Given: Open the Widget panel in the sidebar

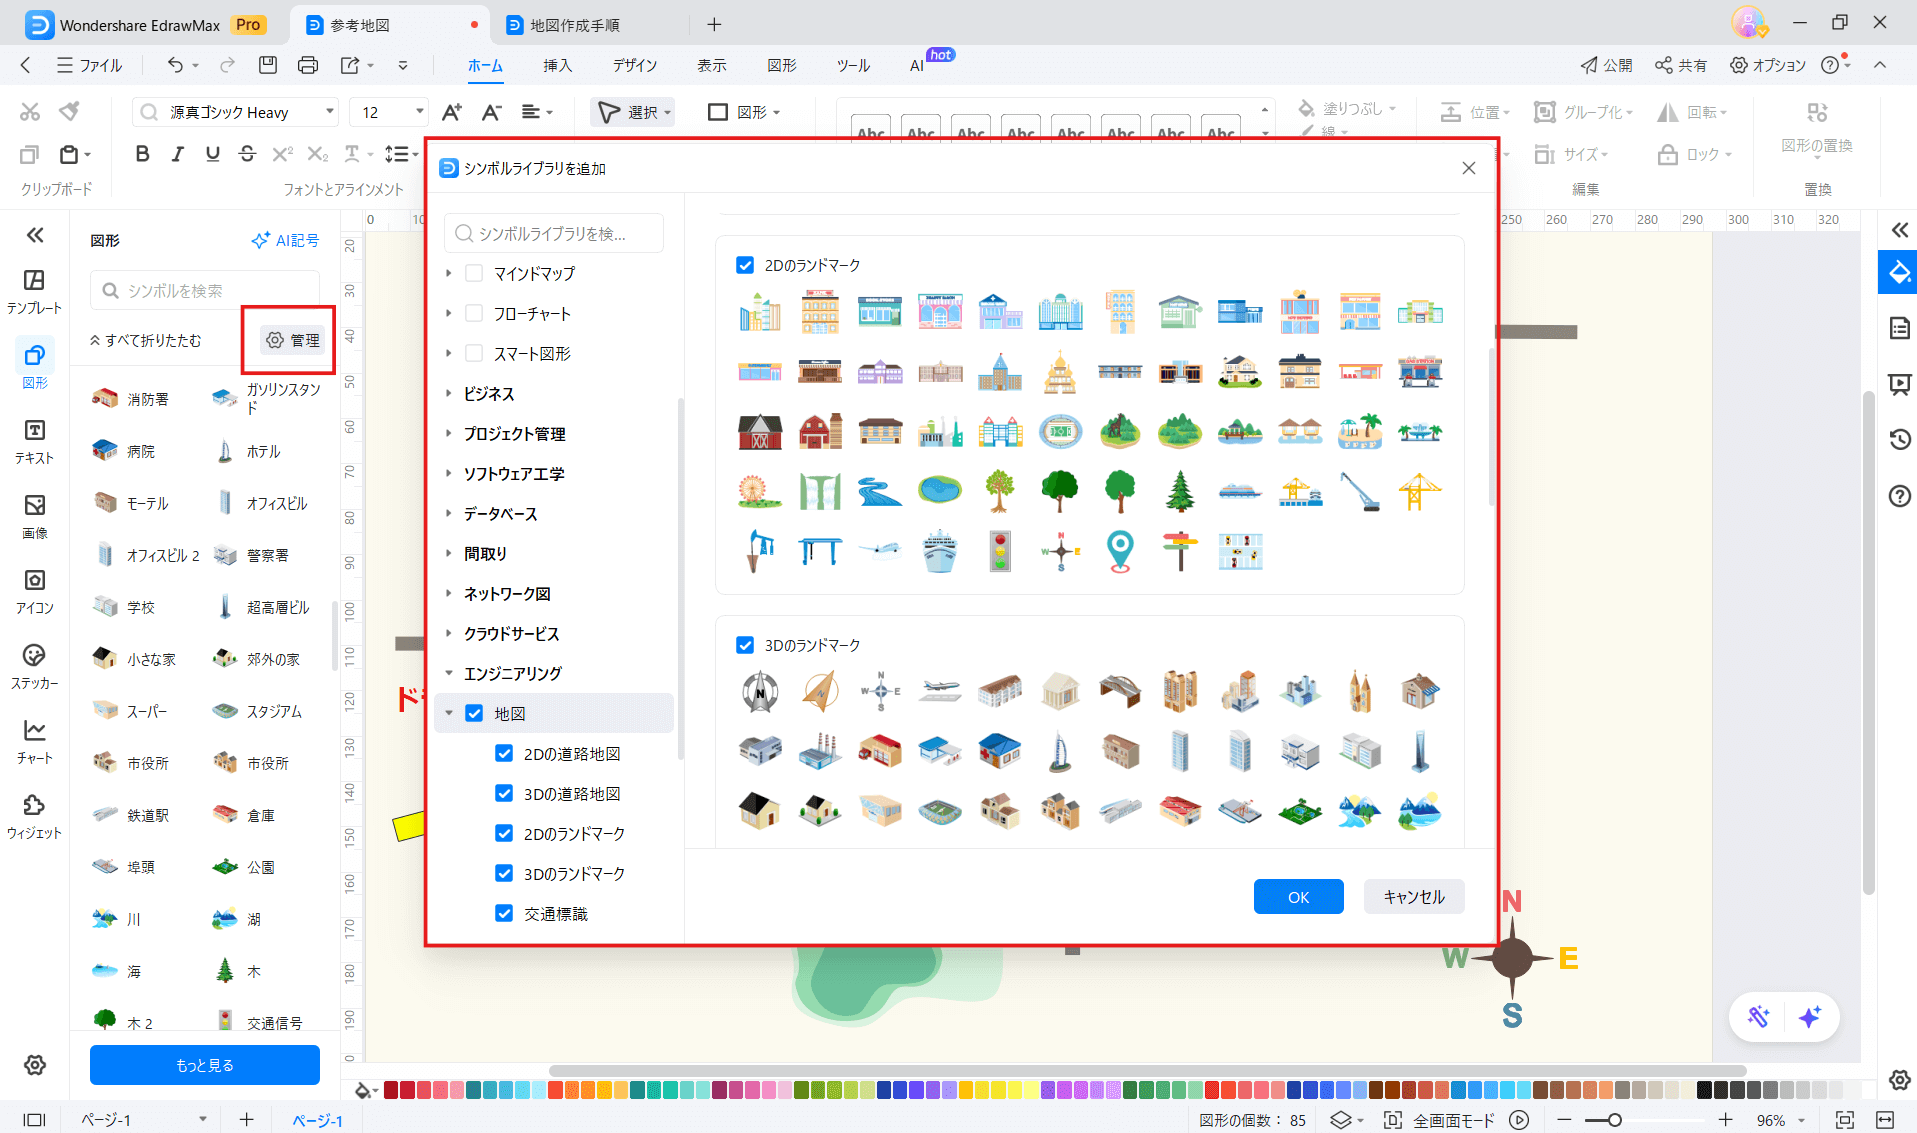Looking at the screenshot, I should pos(34,816).
